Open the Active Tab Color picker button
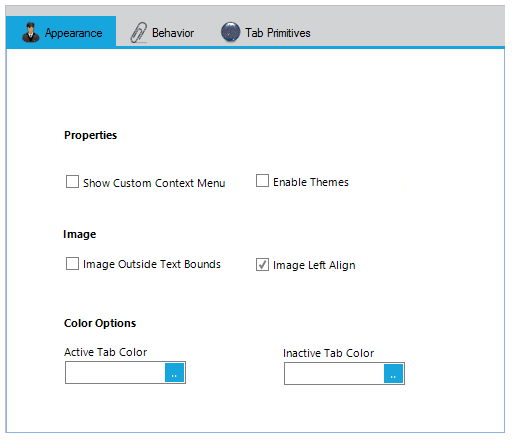 click(x=174, y=373)
